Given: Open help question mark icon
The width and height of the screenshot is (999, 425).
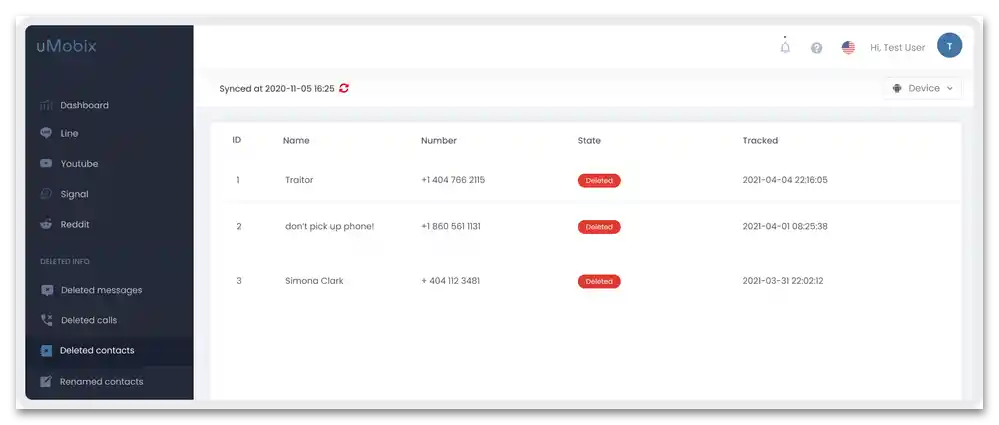Looking at the screenshot, I should (x=816, y=48).
